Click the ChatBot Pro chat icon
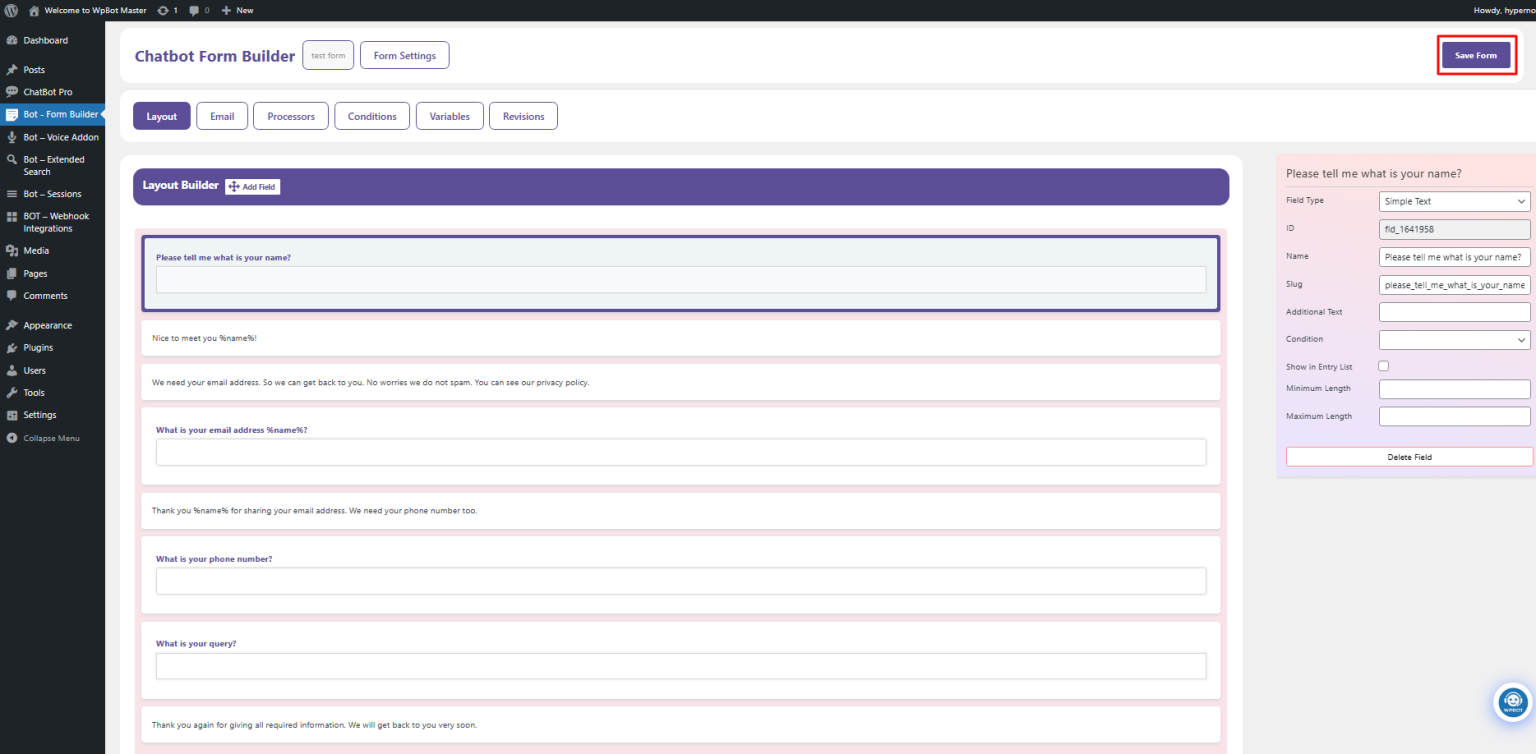Viewport: 1536px width, 754px height. (x=12, y=92)
